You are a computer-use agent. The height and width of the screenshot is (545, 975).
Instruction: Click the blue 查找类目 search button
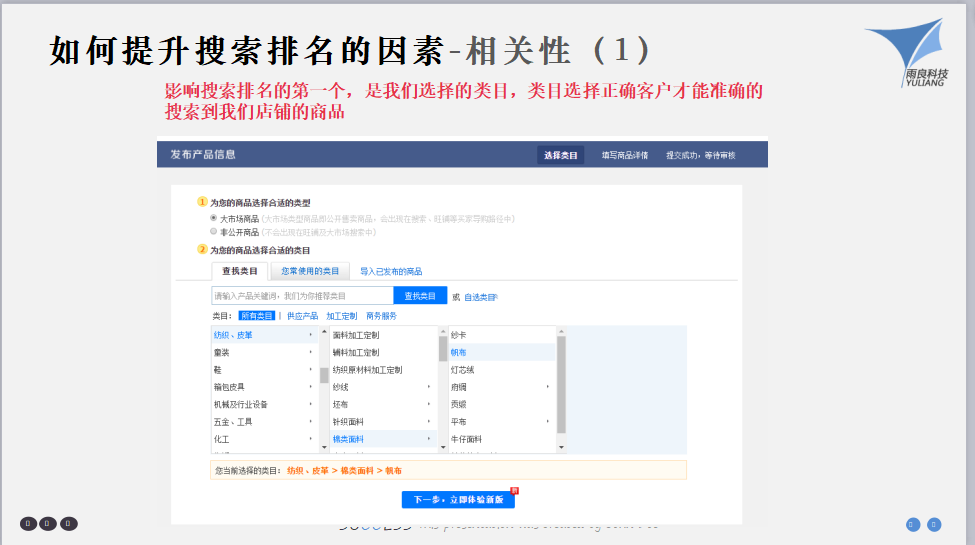[x=420, y=296]
